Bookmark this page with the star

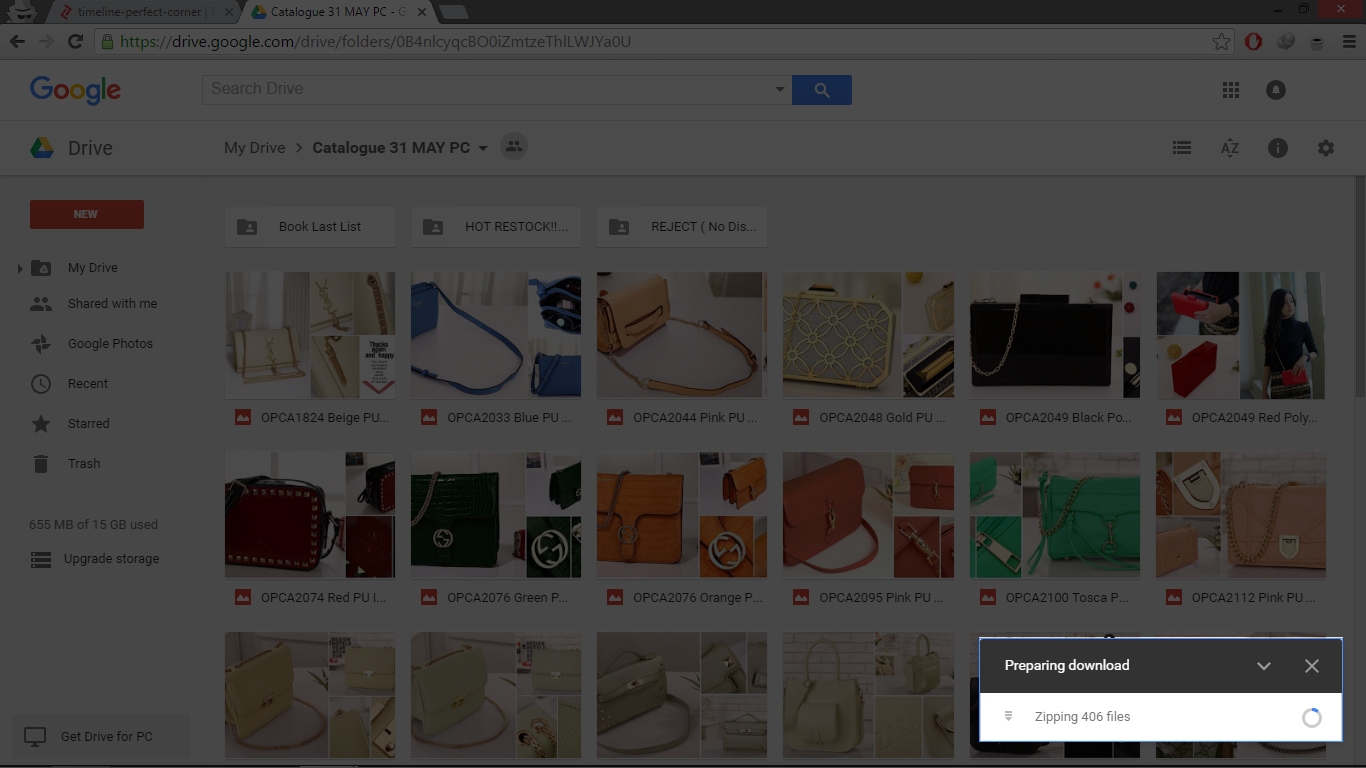click(1221, 42)
